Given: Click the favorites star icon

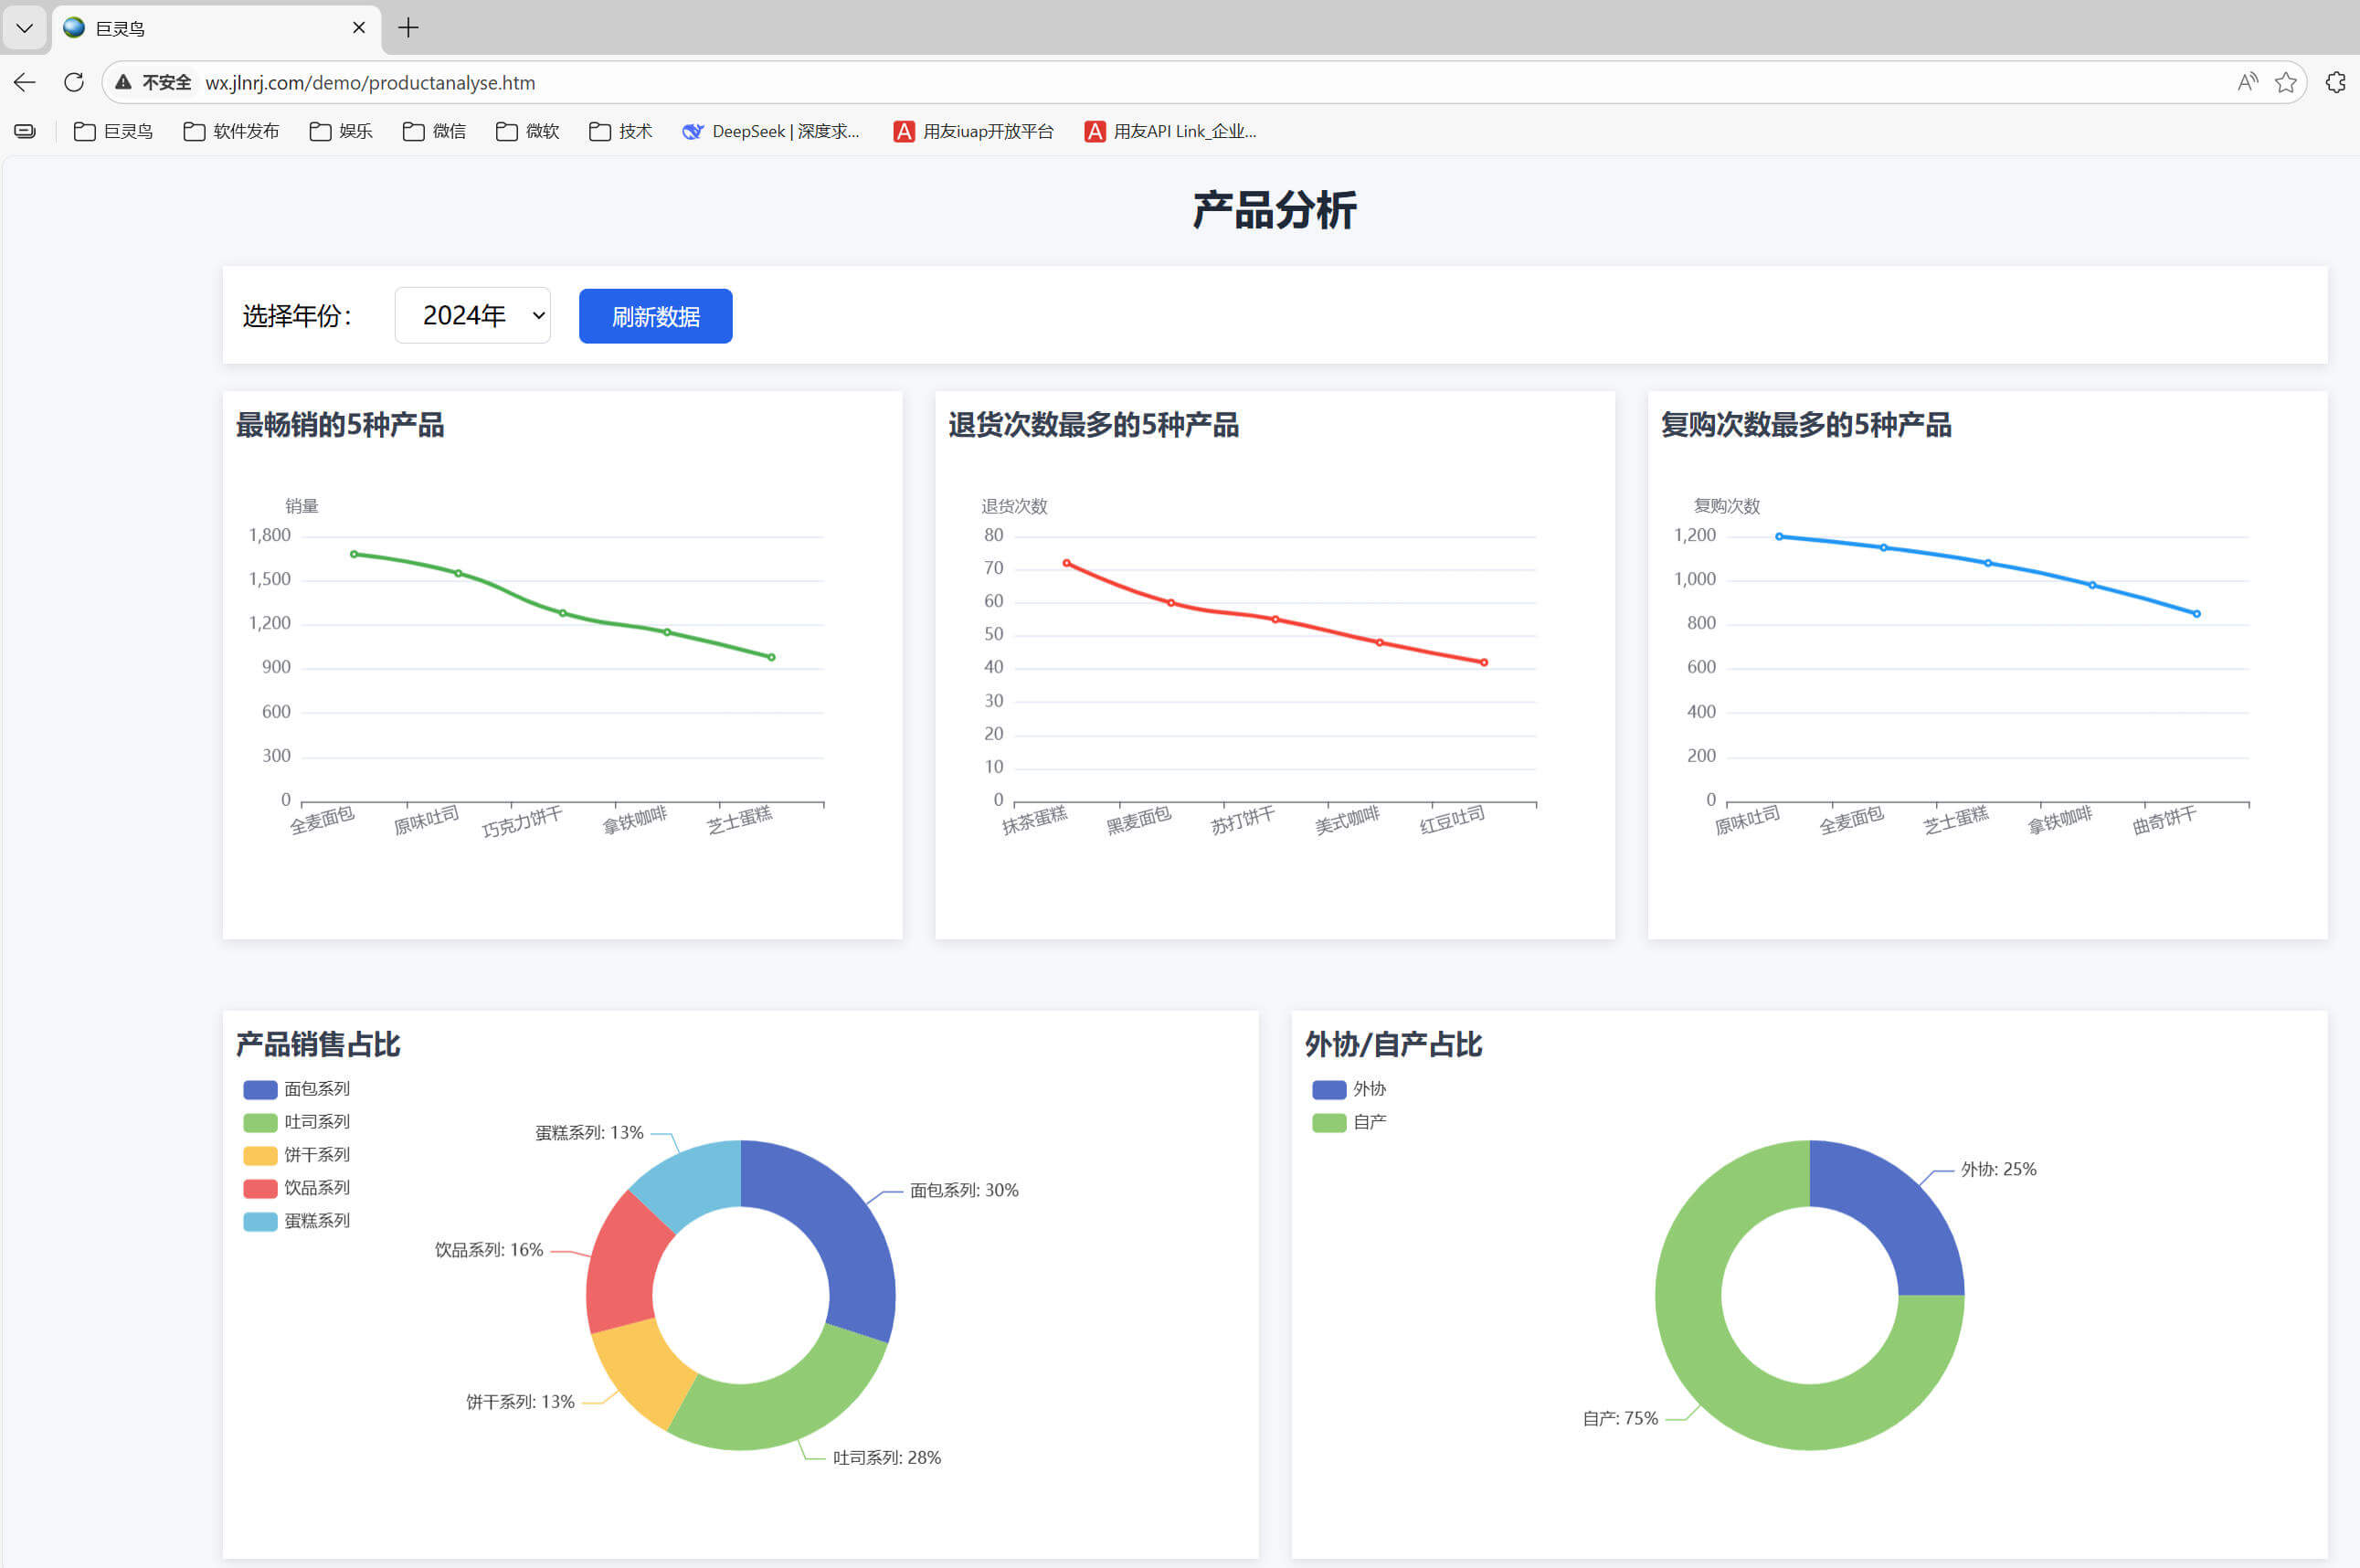Looking at the screenshot, I should tap(2285, 82).
